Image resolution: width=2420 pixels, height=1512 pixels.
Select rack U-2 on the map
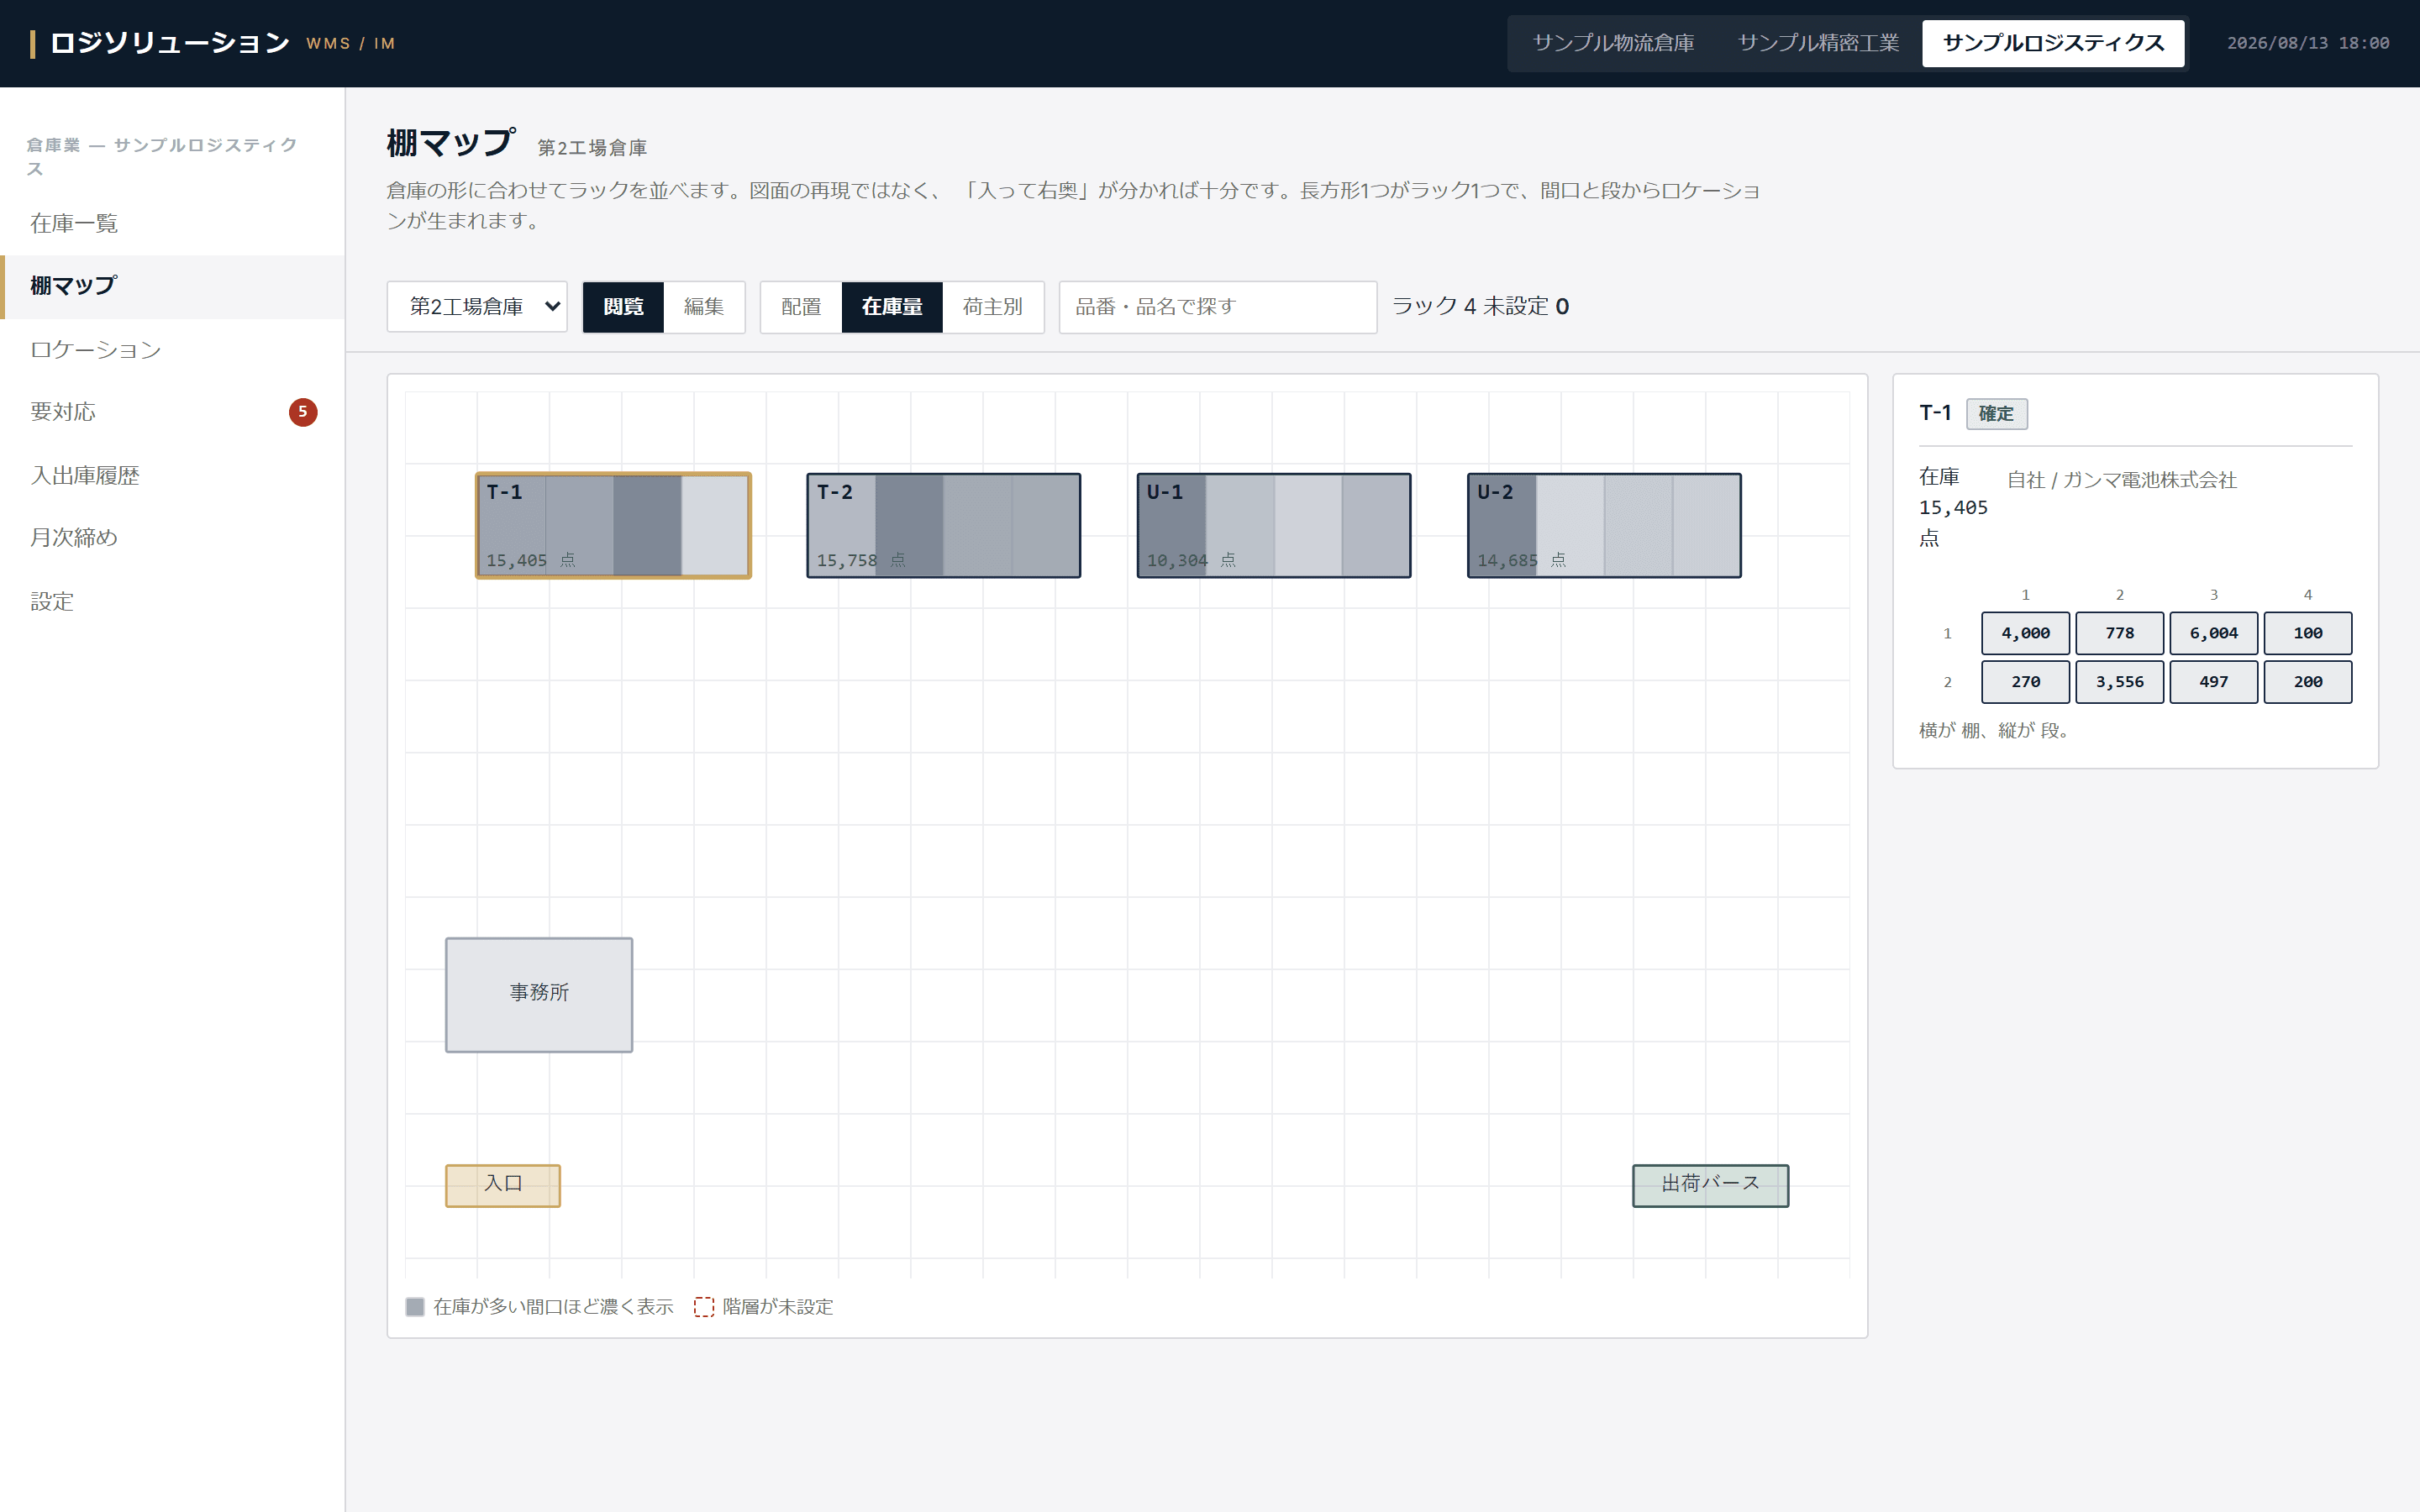1604,525
